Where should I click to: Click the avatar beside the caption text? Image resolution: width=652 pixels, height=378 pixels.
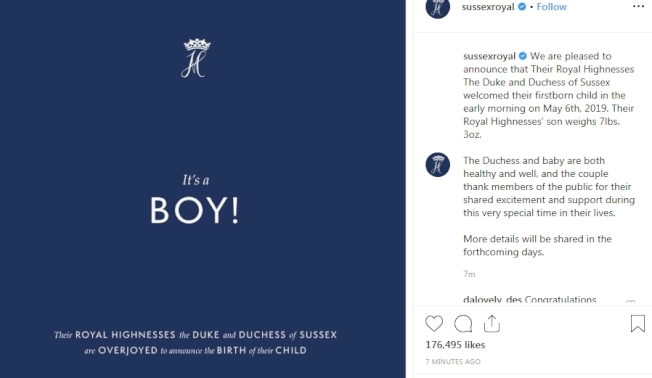coord(437,165)
